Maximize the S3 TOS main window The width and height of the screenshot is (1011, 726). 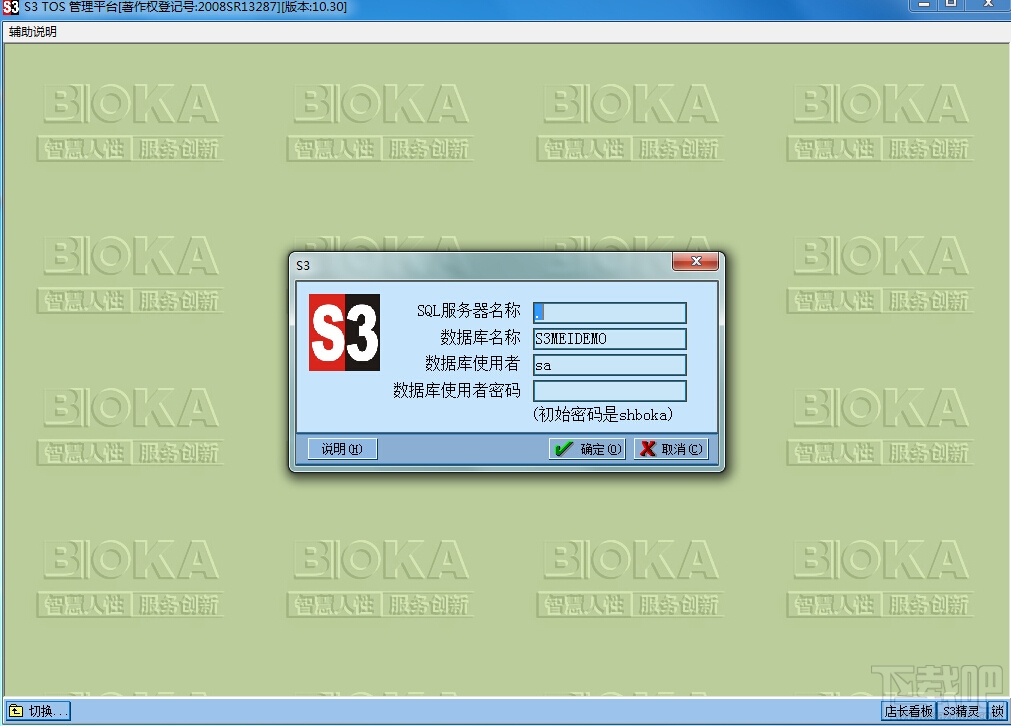(x=950, y=5)
